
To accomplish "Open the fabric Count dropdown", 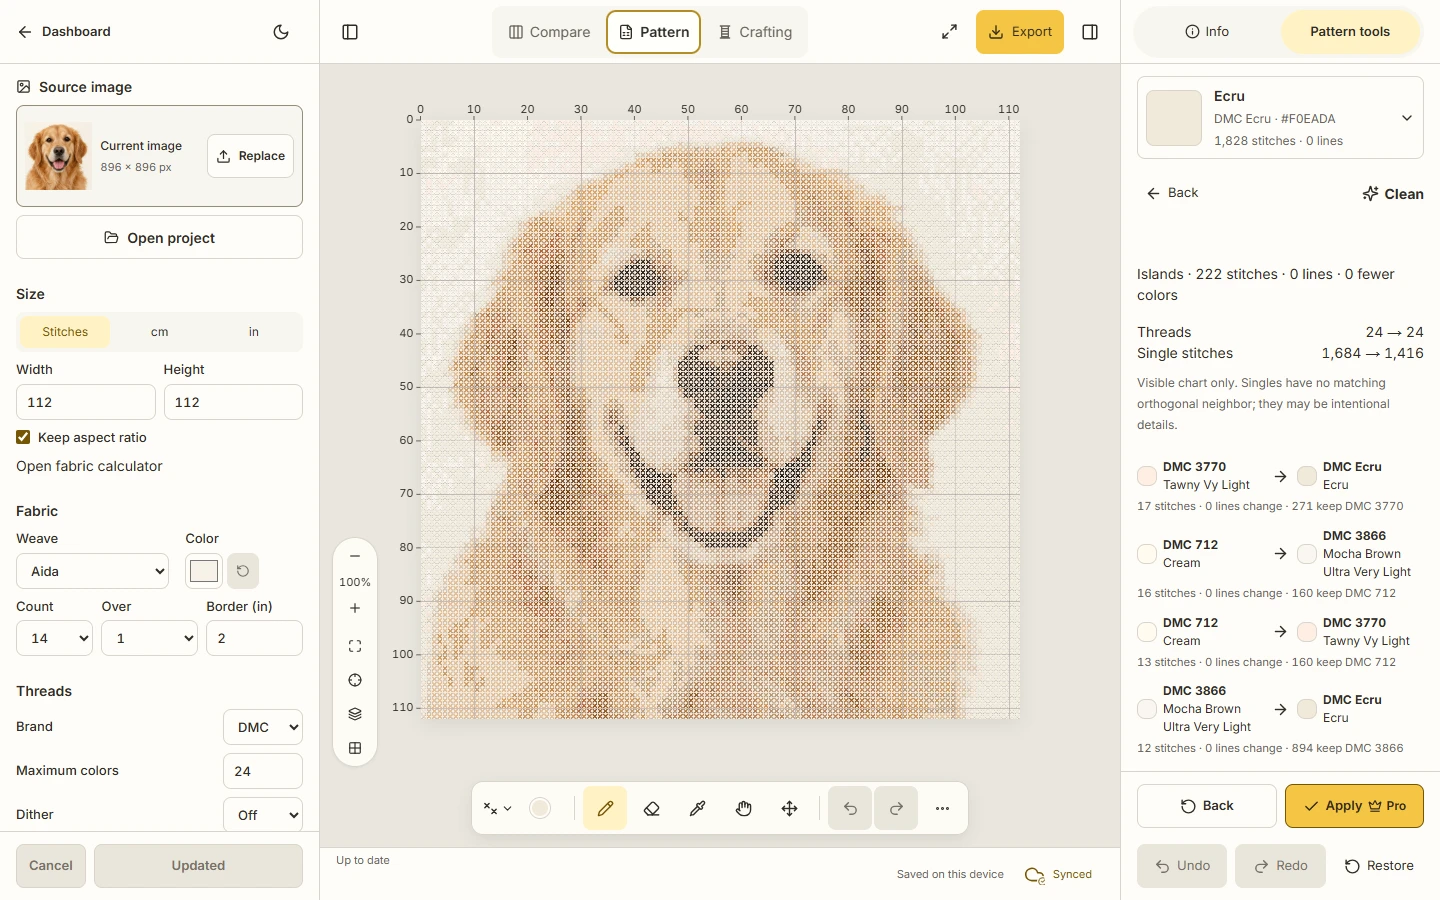I will coord(54,638).
